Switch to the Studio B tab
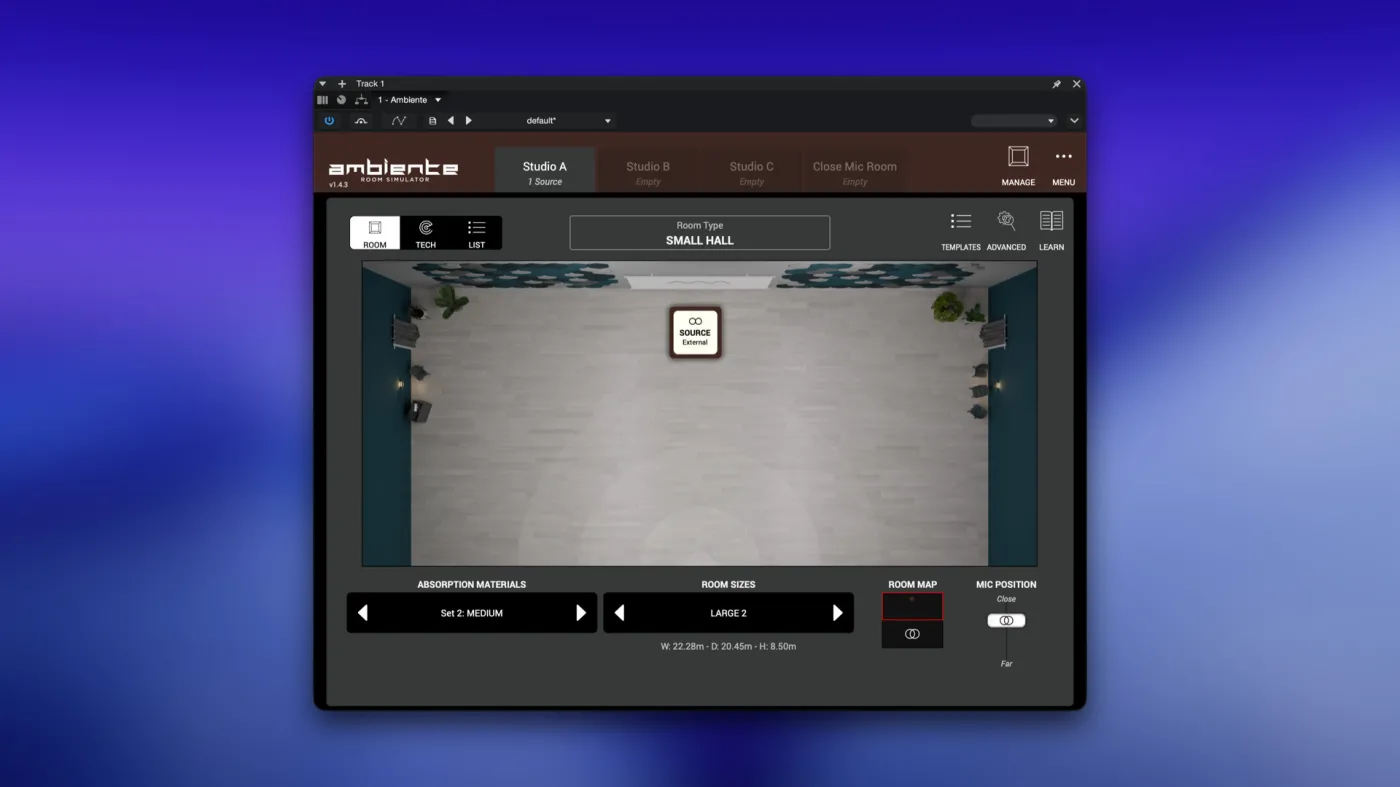This screenshot has height=787, width=1400. pos(648,171)
